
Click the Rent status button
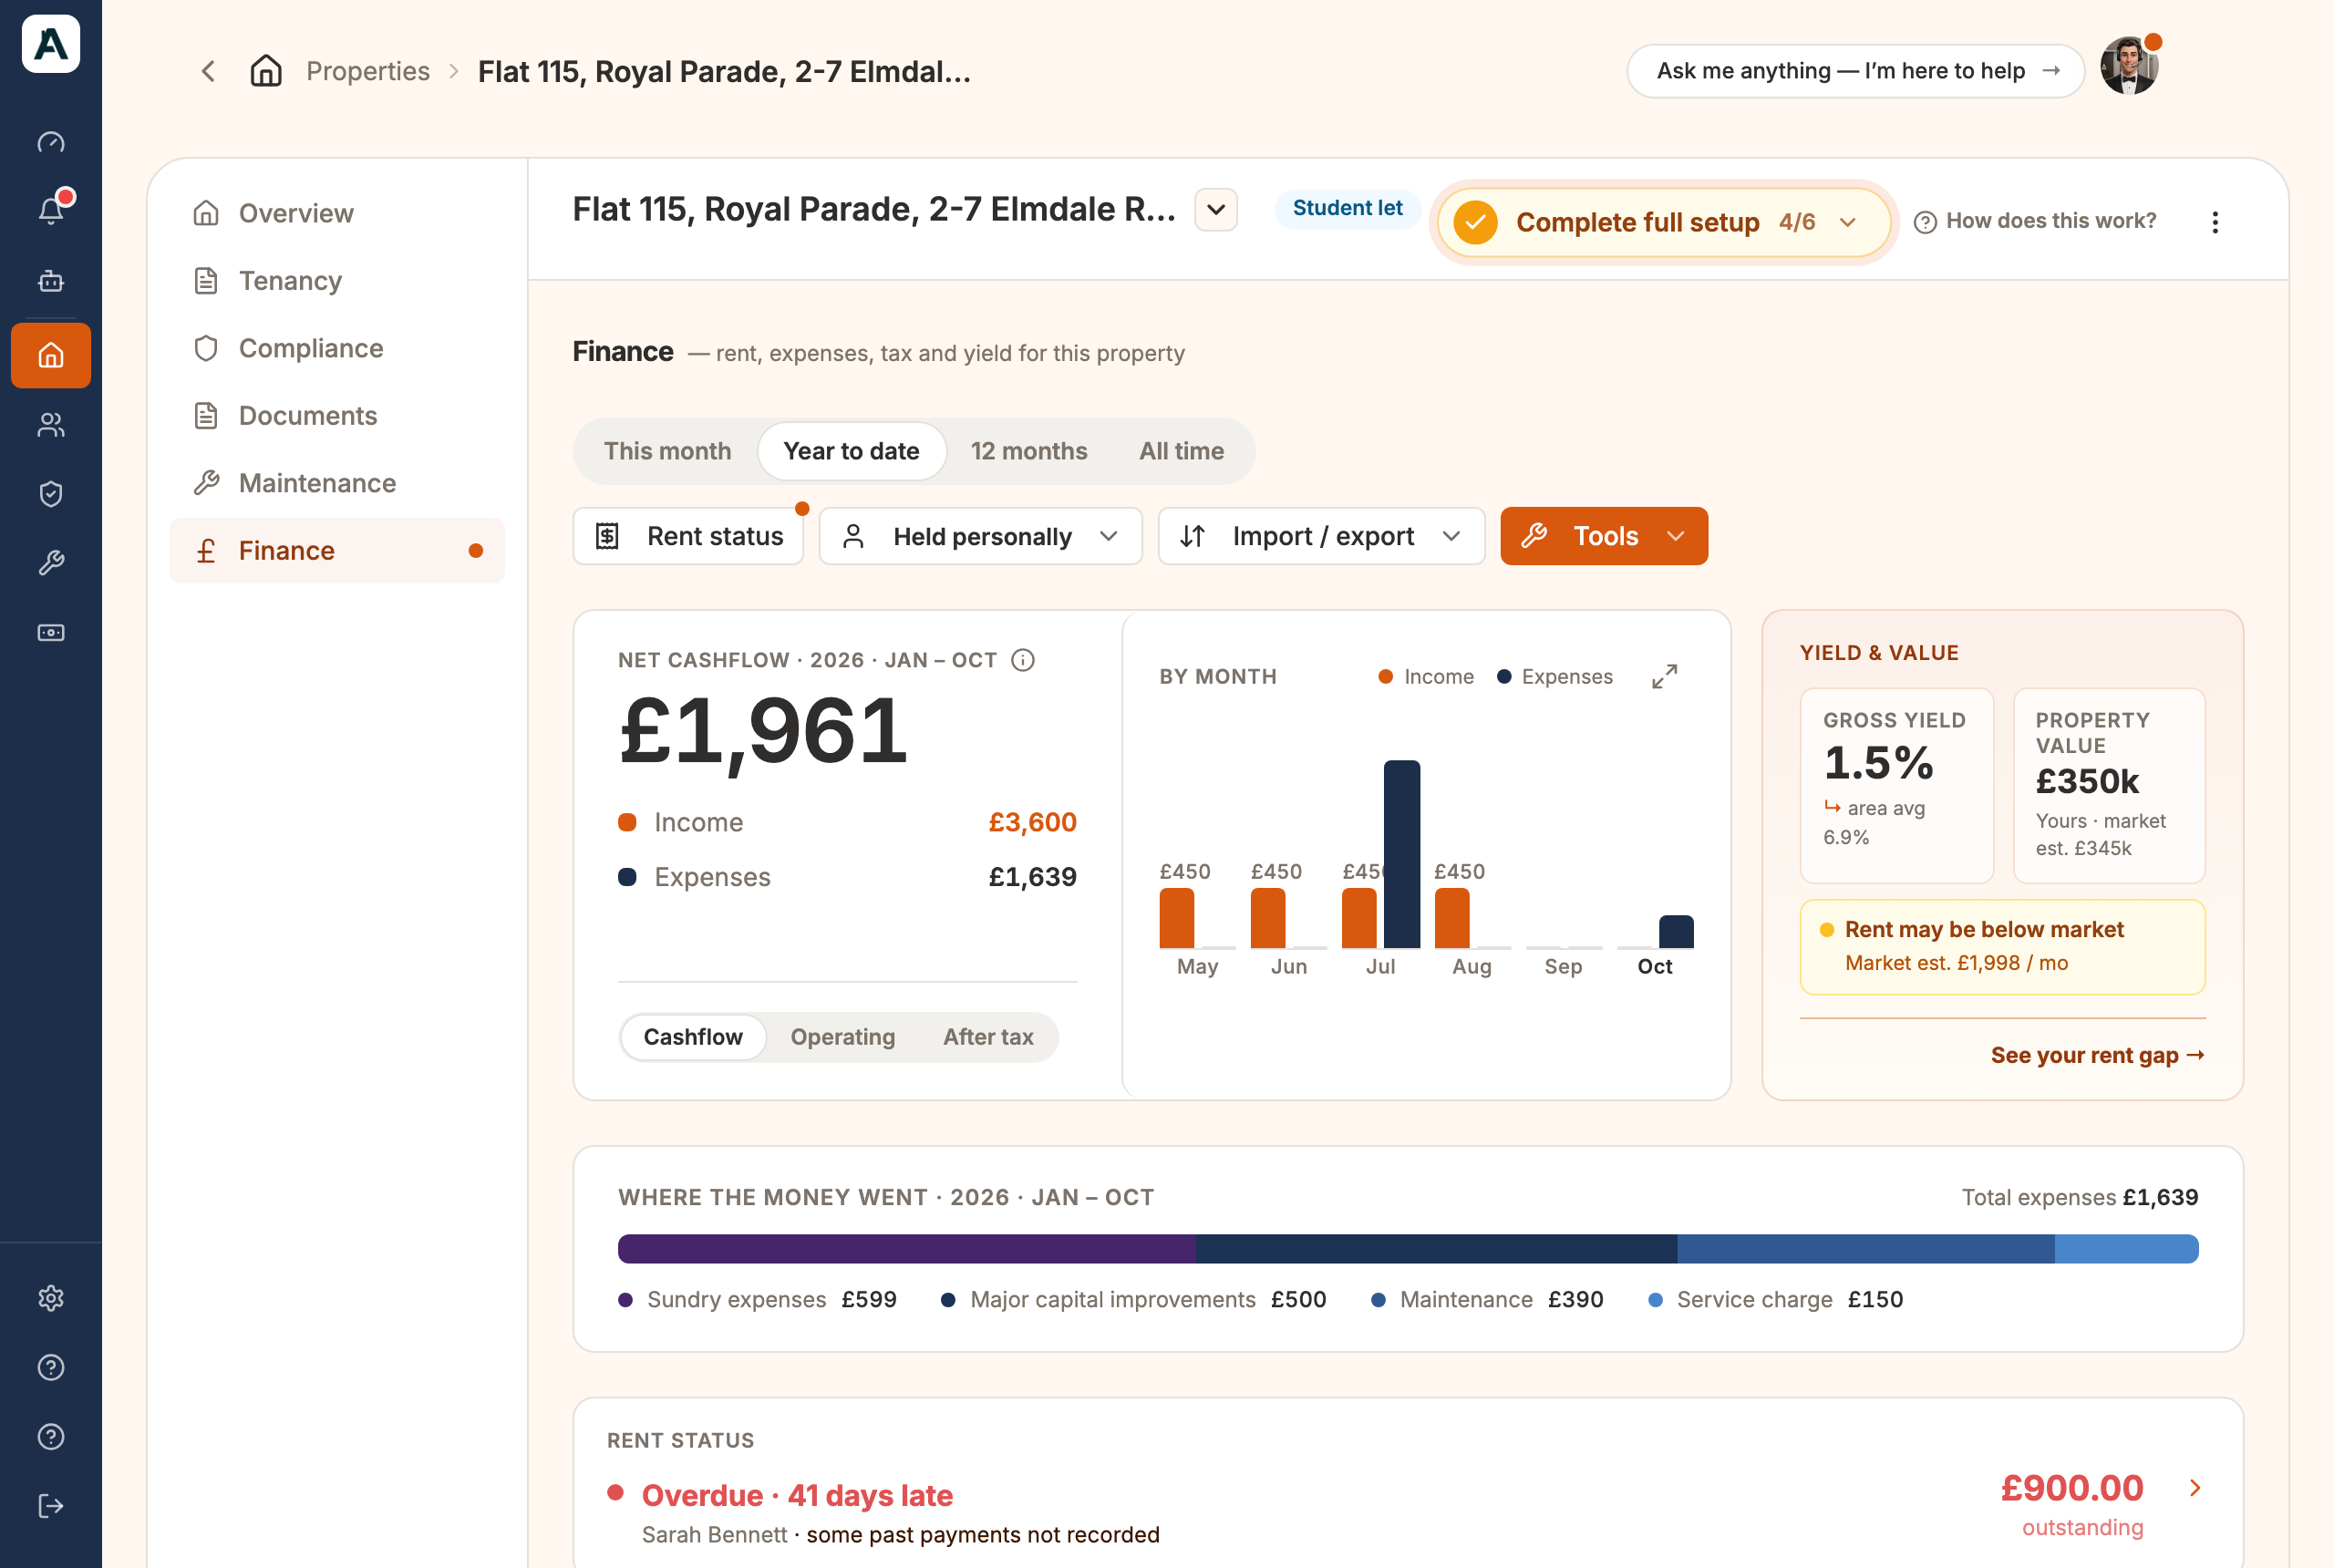[688, 537]
